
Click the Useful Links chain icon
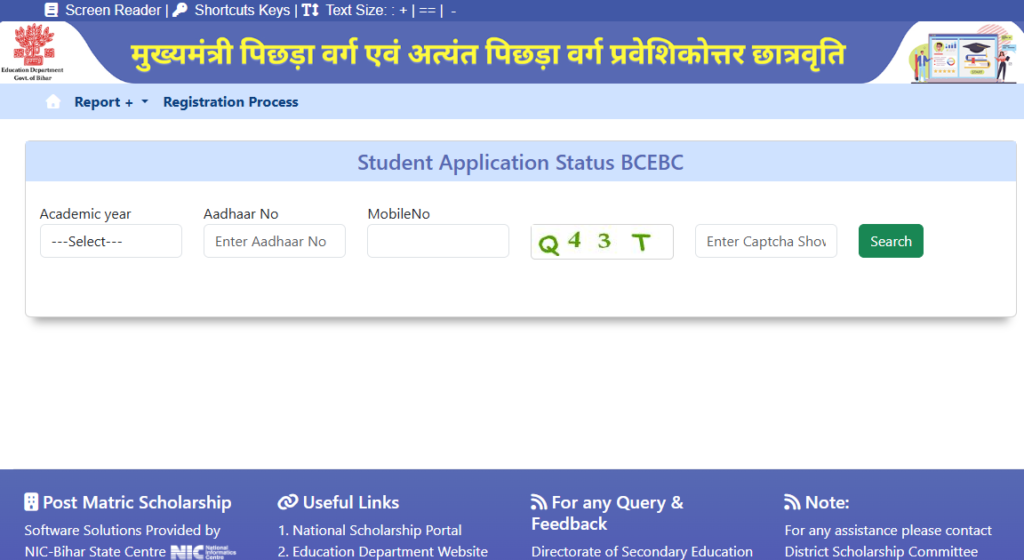click(x=287, y=502)
